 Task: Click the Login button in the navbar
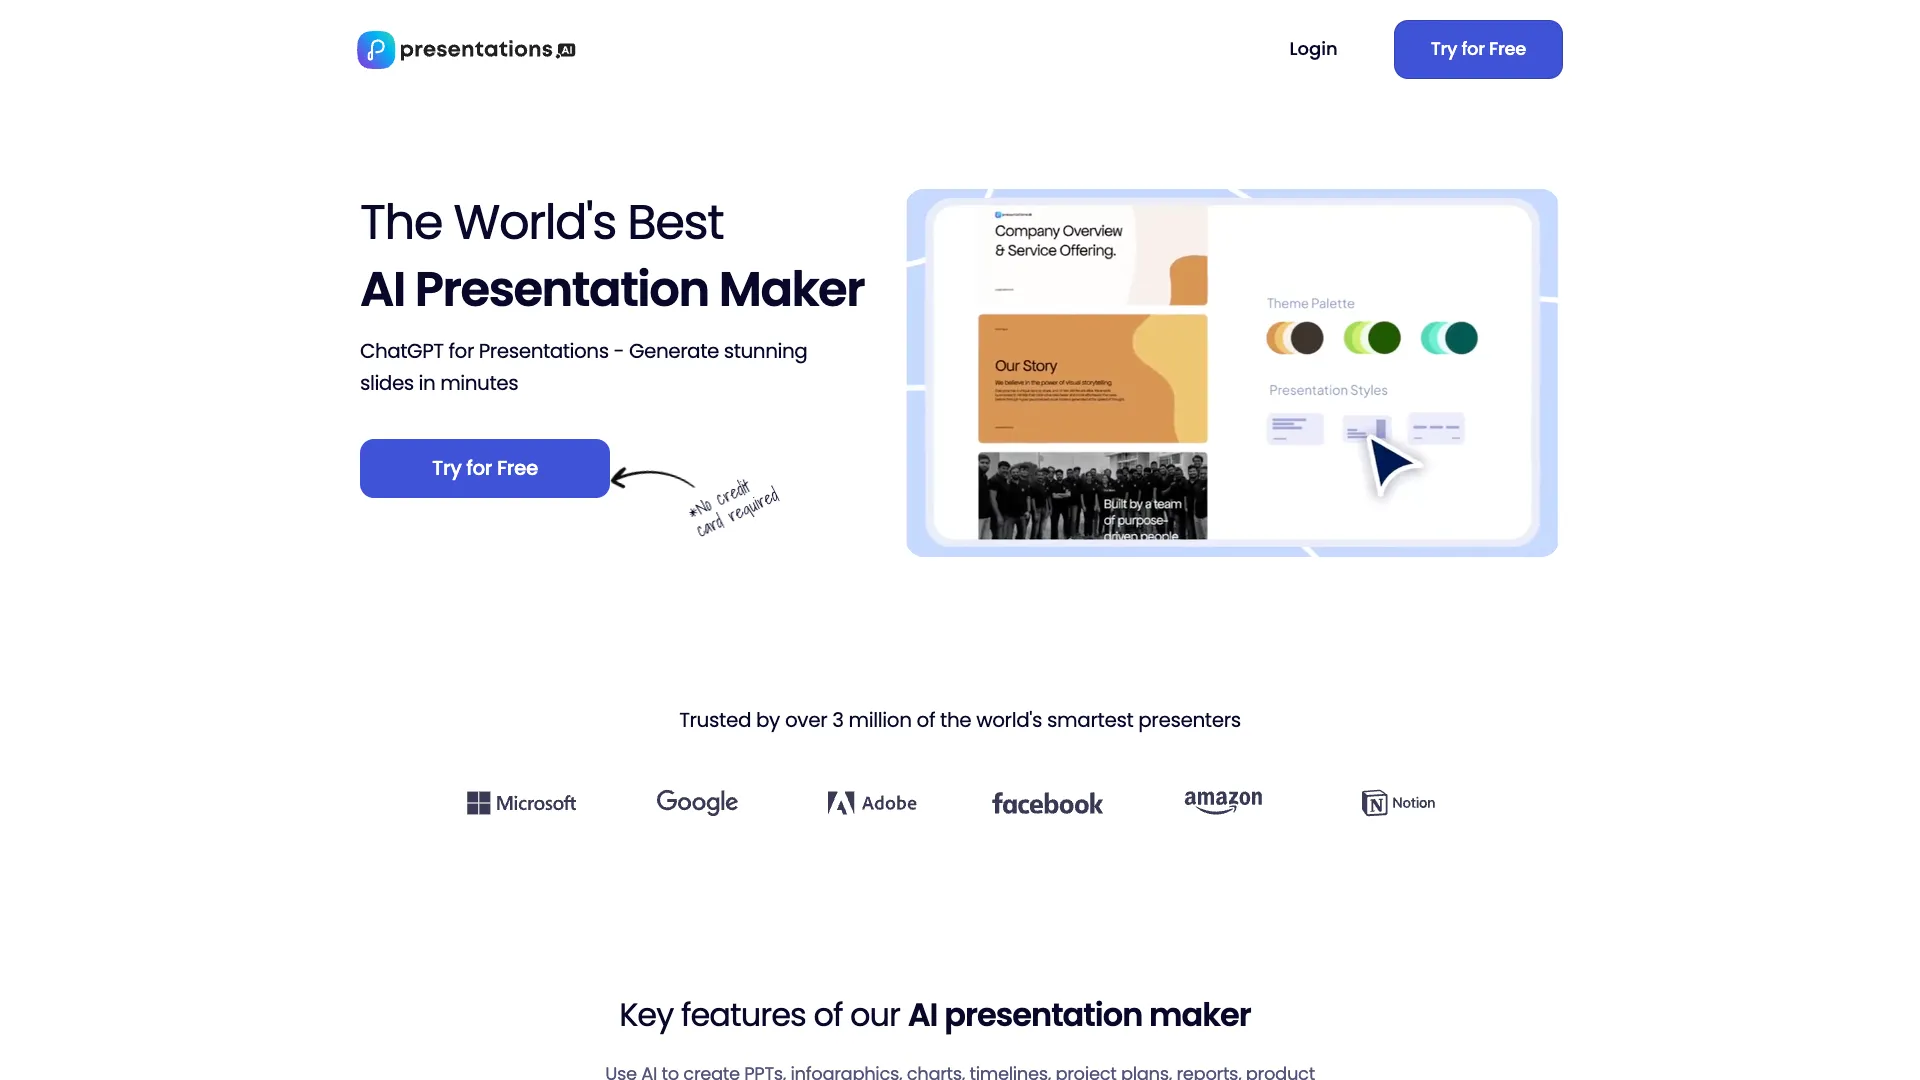tap(1313, 49)
